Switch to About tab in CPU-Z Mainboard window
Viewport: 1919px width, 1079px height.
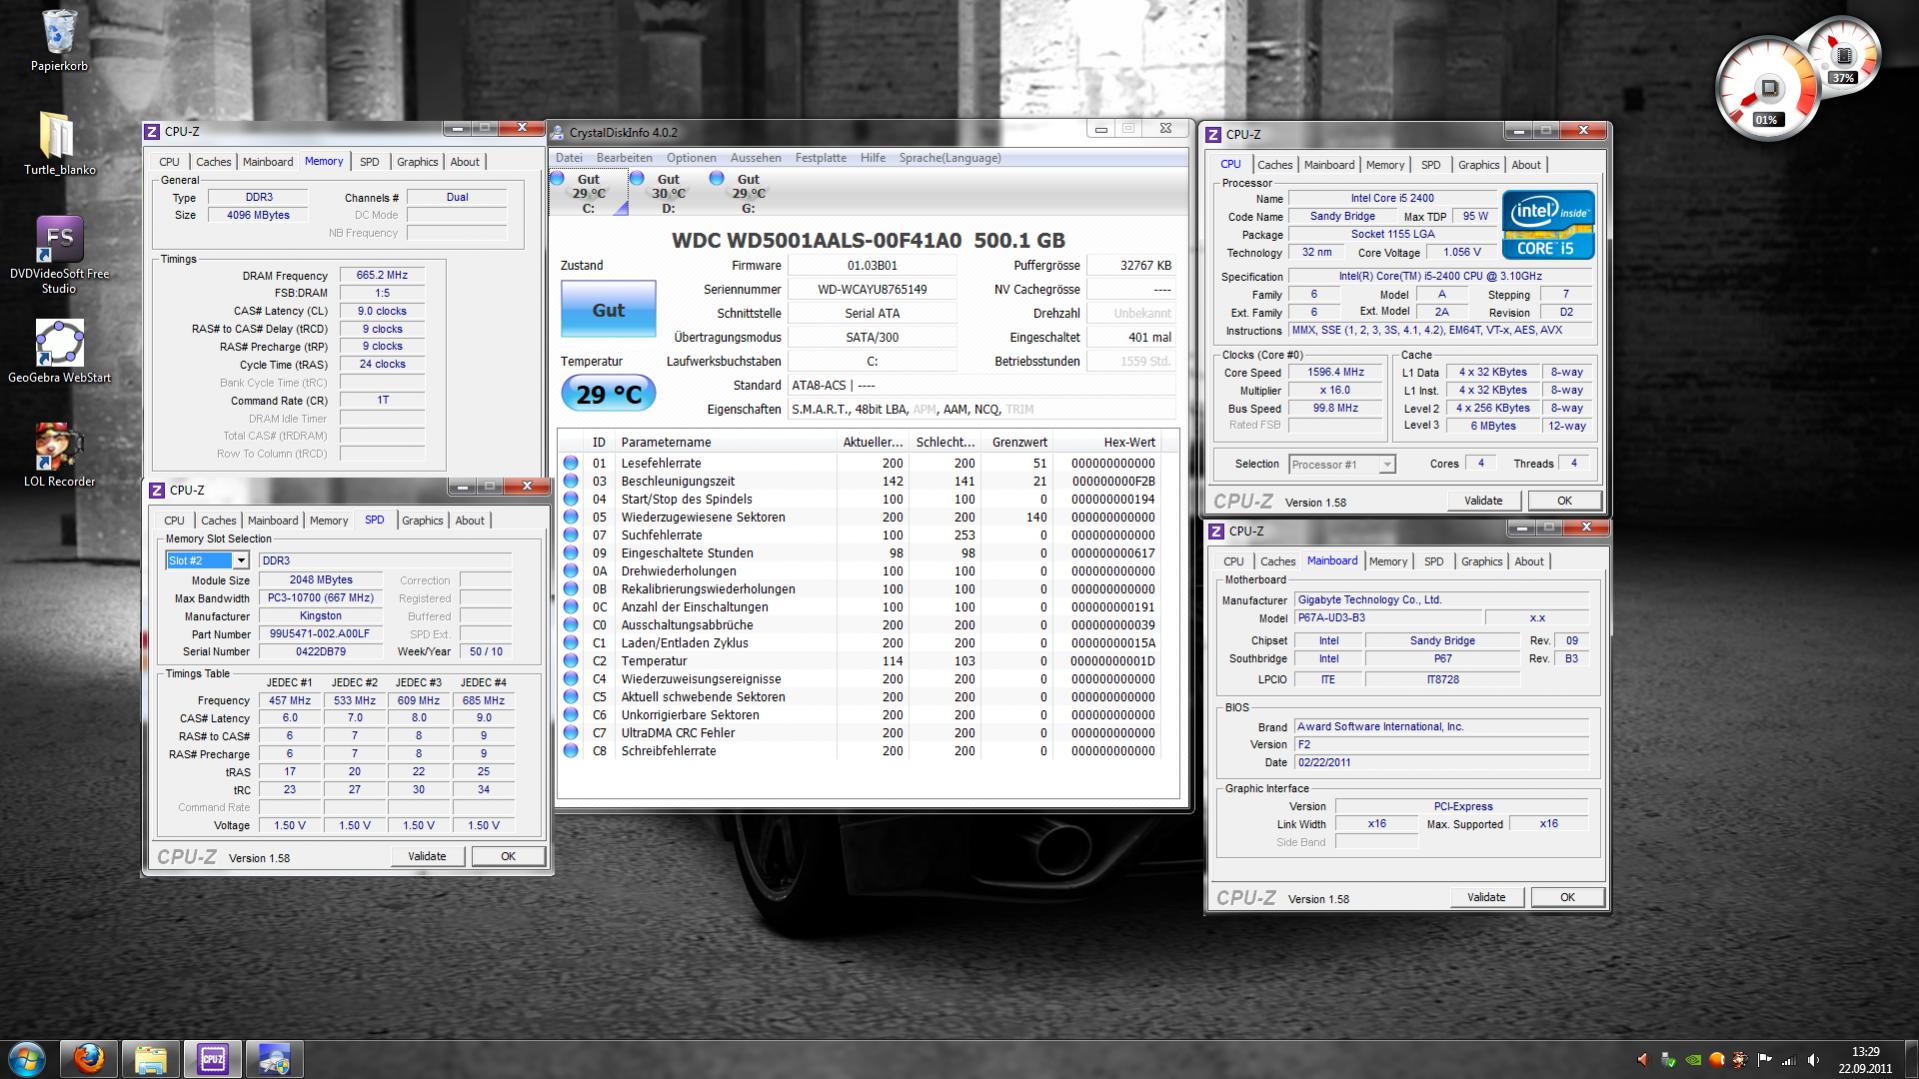click(x=1529, y=562)
